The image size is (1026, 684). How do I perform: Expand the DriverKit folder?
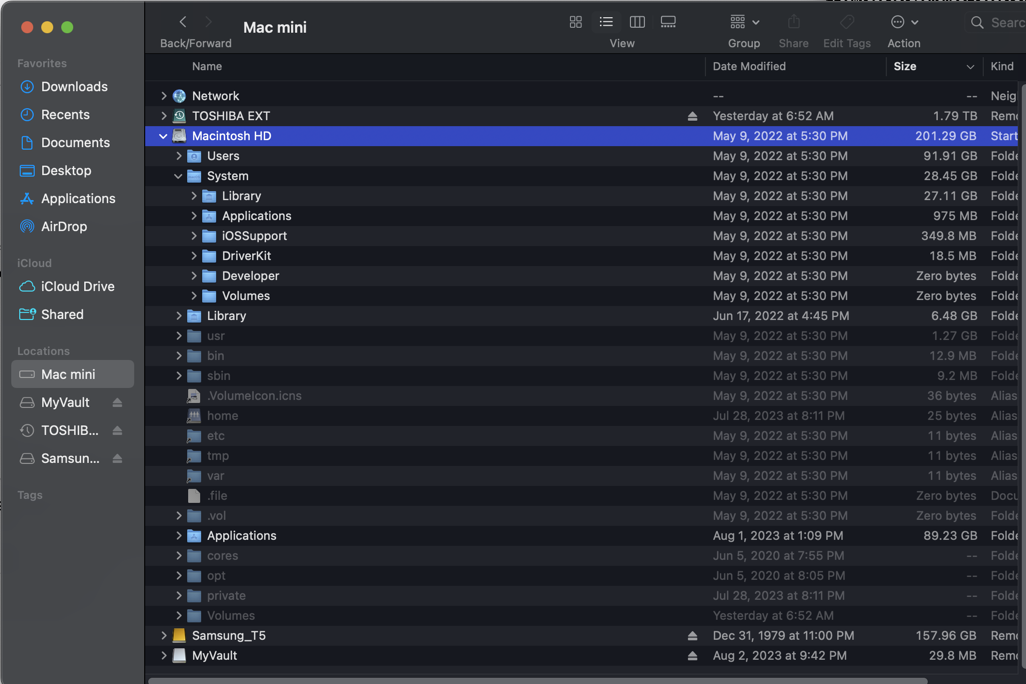point(194,256)
